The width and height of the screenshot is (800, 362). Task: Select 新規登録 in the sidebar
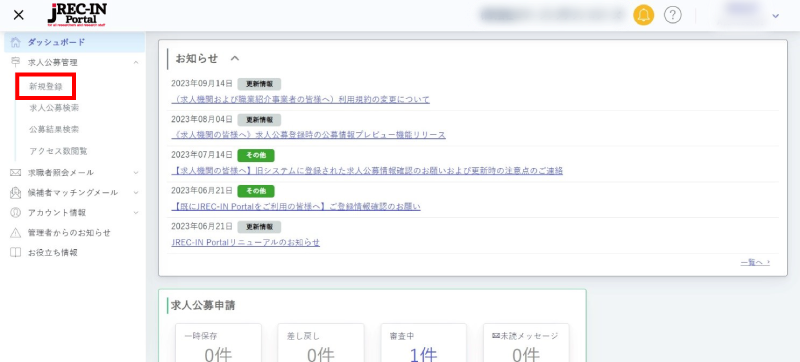[46, 87]
